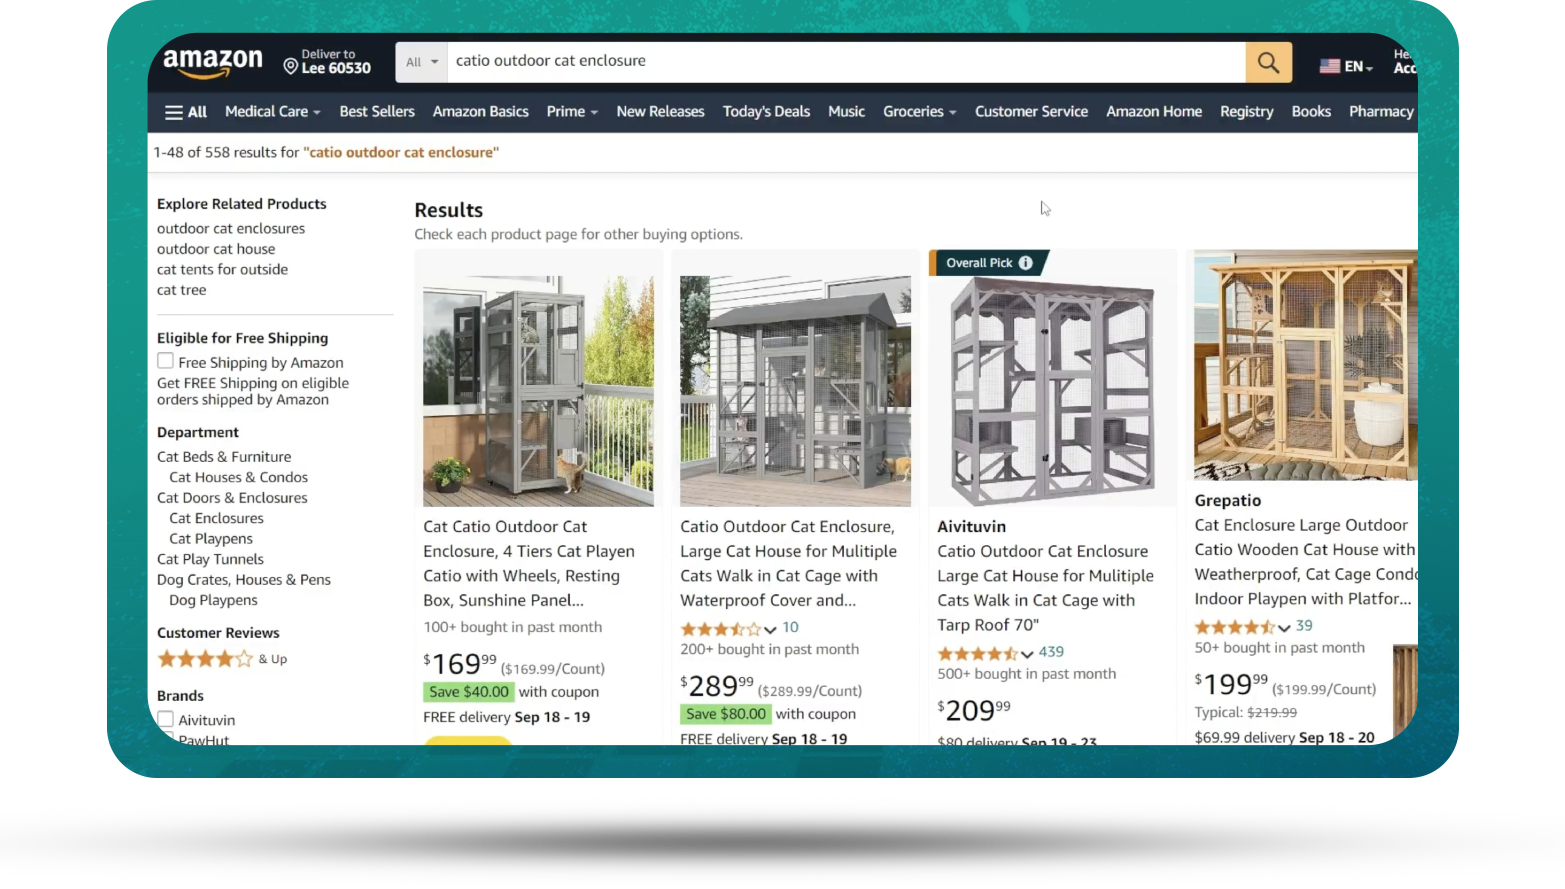Expand the Groceries menu

tap(919, 111)
